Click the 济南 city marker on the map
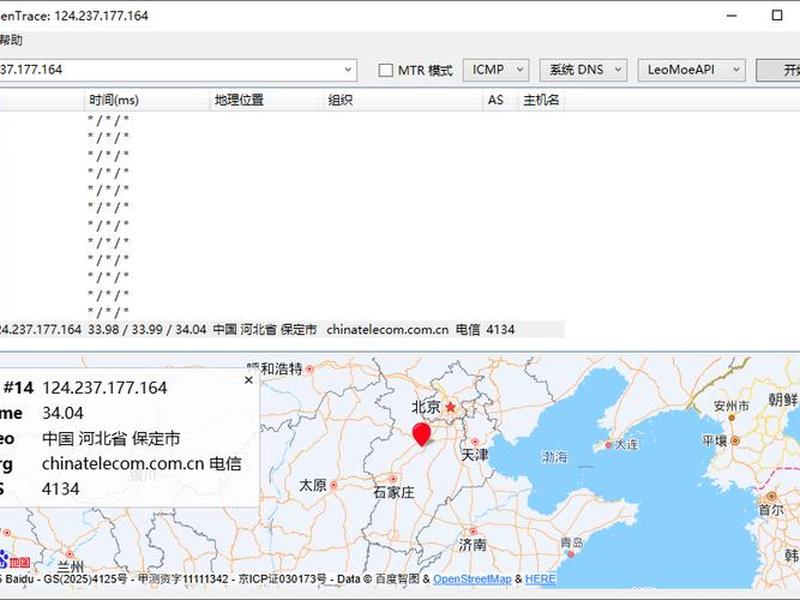800x600 pixels. 473,532
